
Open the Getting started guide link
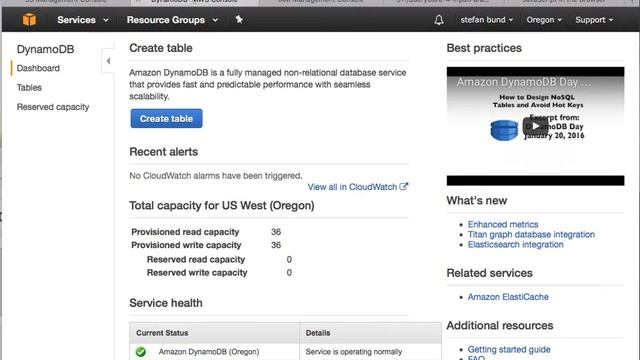tap(509, 349)
